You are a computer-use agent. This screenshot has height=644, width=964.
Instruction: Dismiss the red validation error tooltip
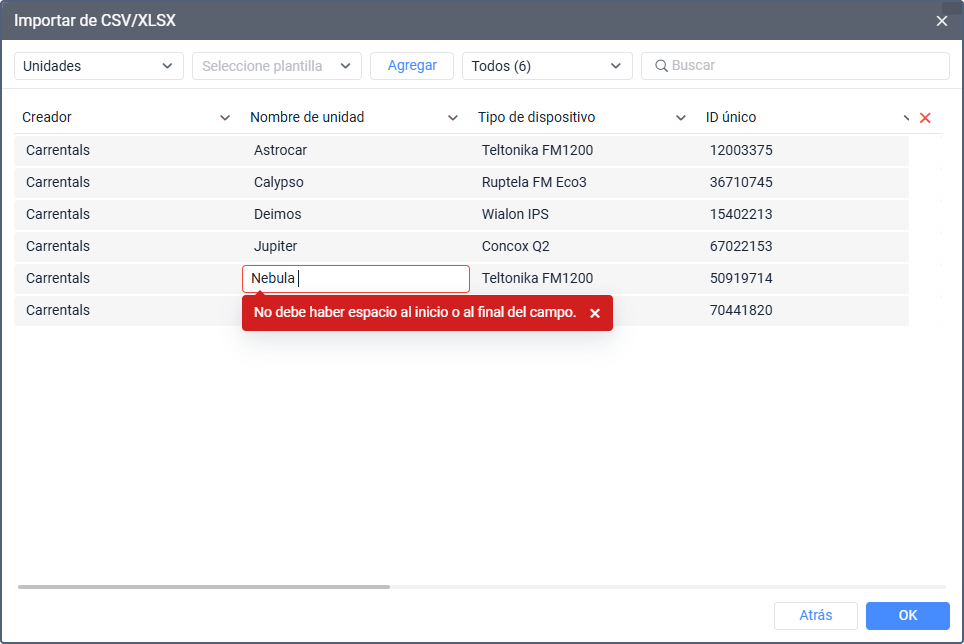595,313
